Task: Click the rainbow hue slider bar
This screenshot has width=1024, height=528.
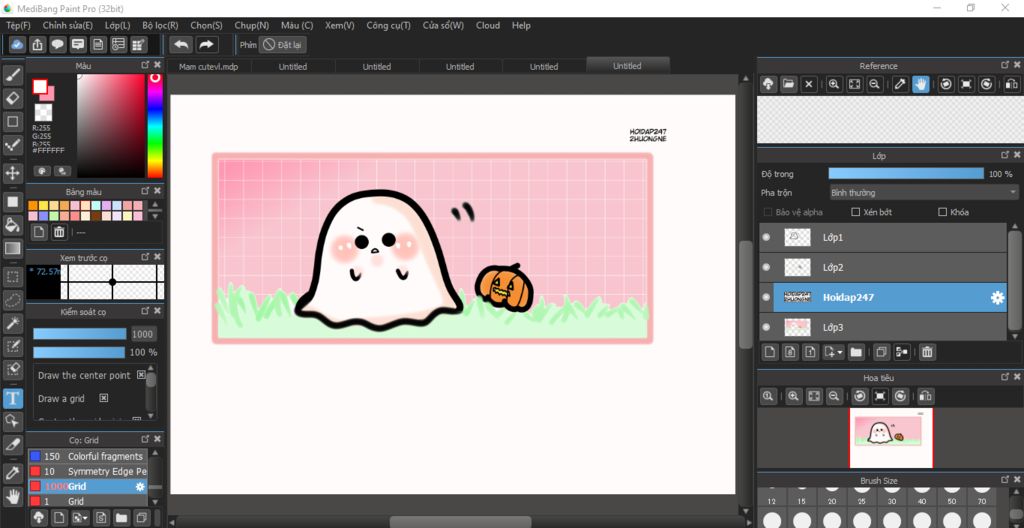Action: [x=155, y=125]
